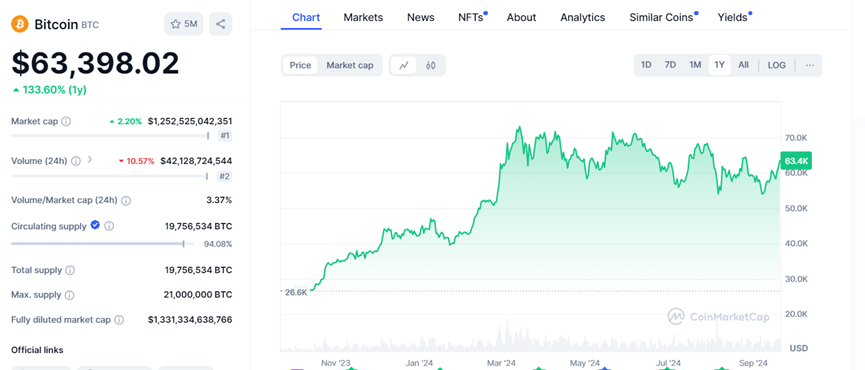This screenshot has width=865, height=370.
Task: Click the 3.37% Volume/Market cap value
Action: (x=219, y=200)
